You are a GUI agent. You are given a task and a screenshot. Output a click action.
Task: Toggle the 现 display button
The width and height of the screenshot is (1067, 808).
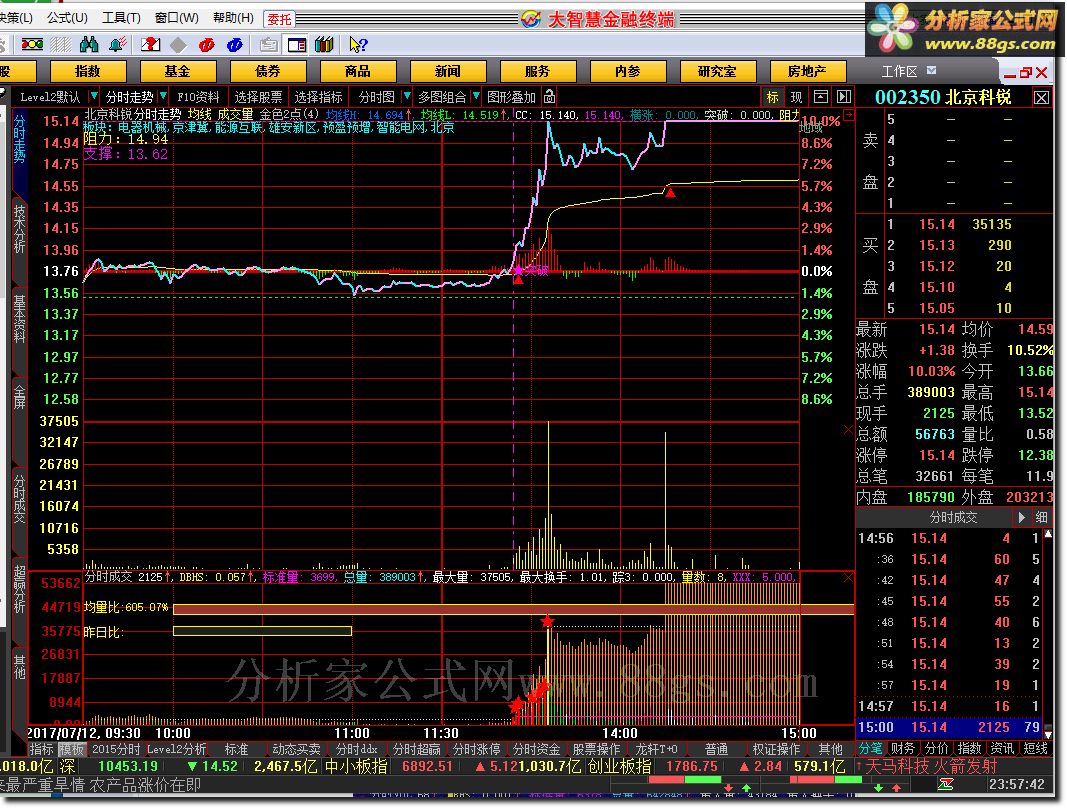(x=796, y=97)
